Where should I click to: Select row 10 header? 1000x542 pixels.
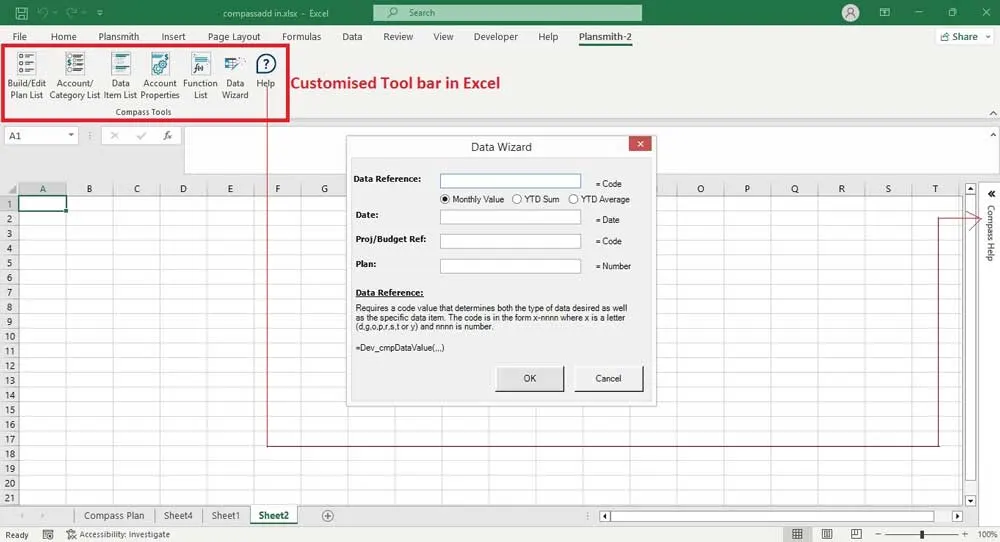coord(10,336)
